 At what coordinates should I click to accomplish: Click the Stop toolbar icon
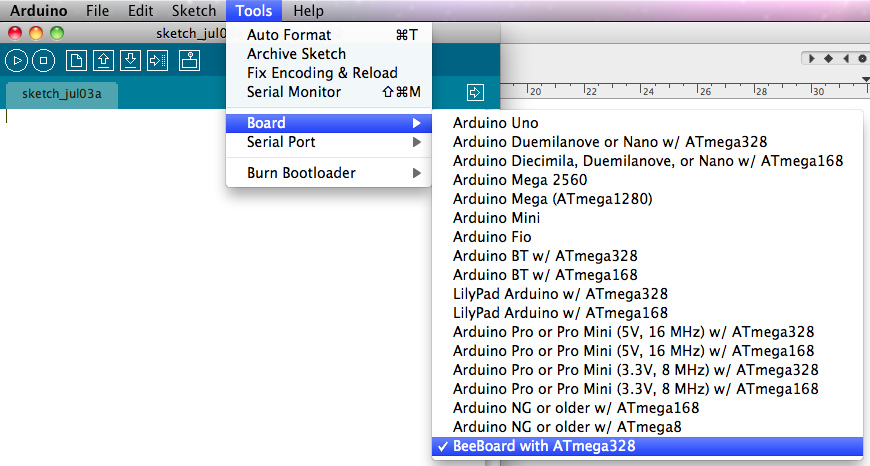pos(43,60)
